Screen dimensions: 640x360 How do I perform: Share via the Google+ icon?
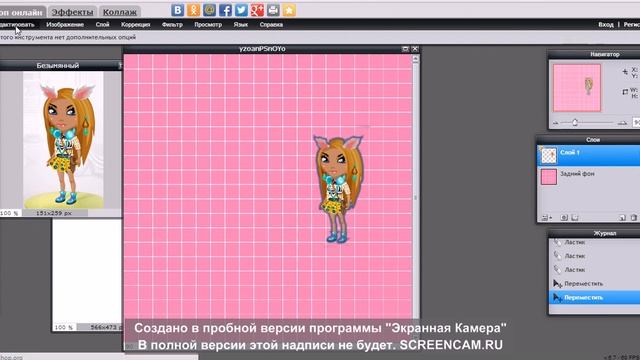(257, 10)
